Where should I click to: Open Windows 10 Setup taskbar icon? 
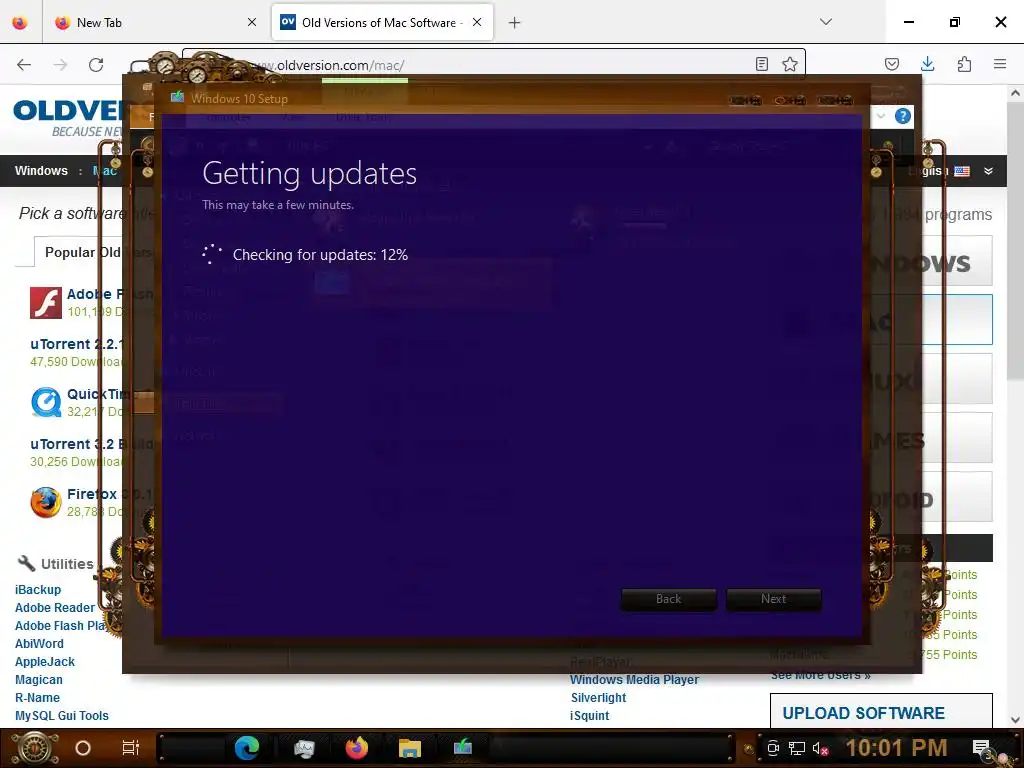click(462, 746)
